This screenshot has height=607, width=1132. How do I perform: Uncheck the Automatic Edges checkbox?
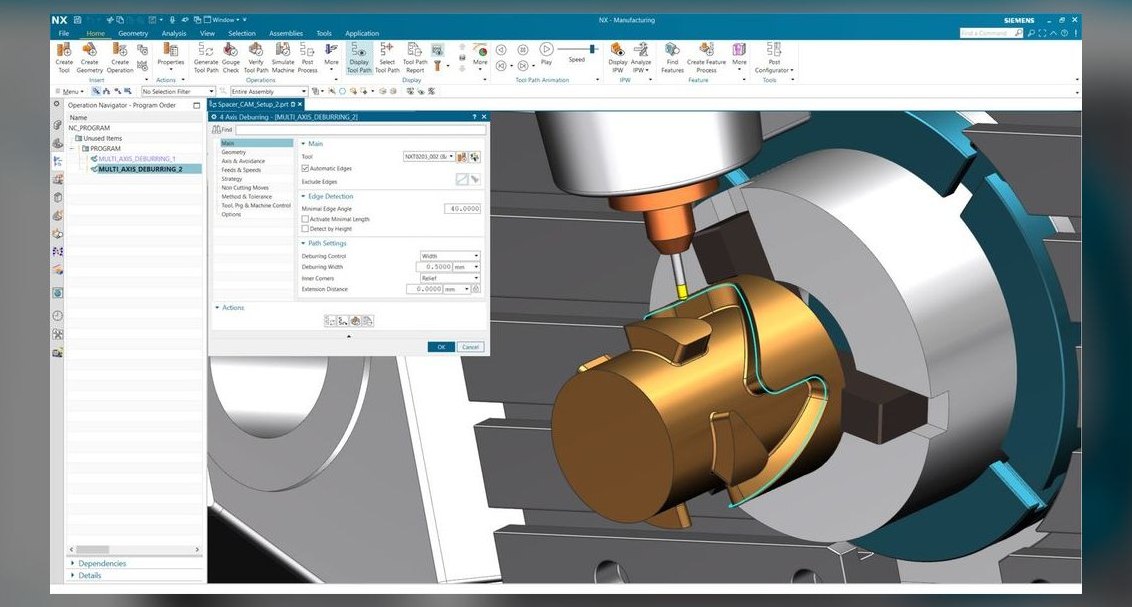click(305, 168)
